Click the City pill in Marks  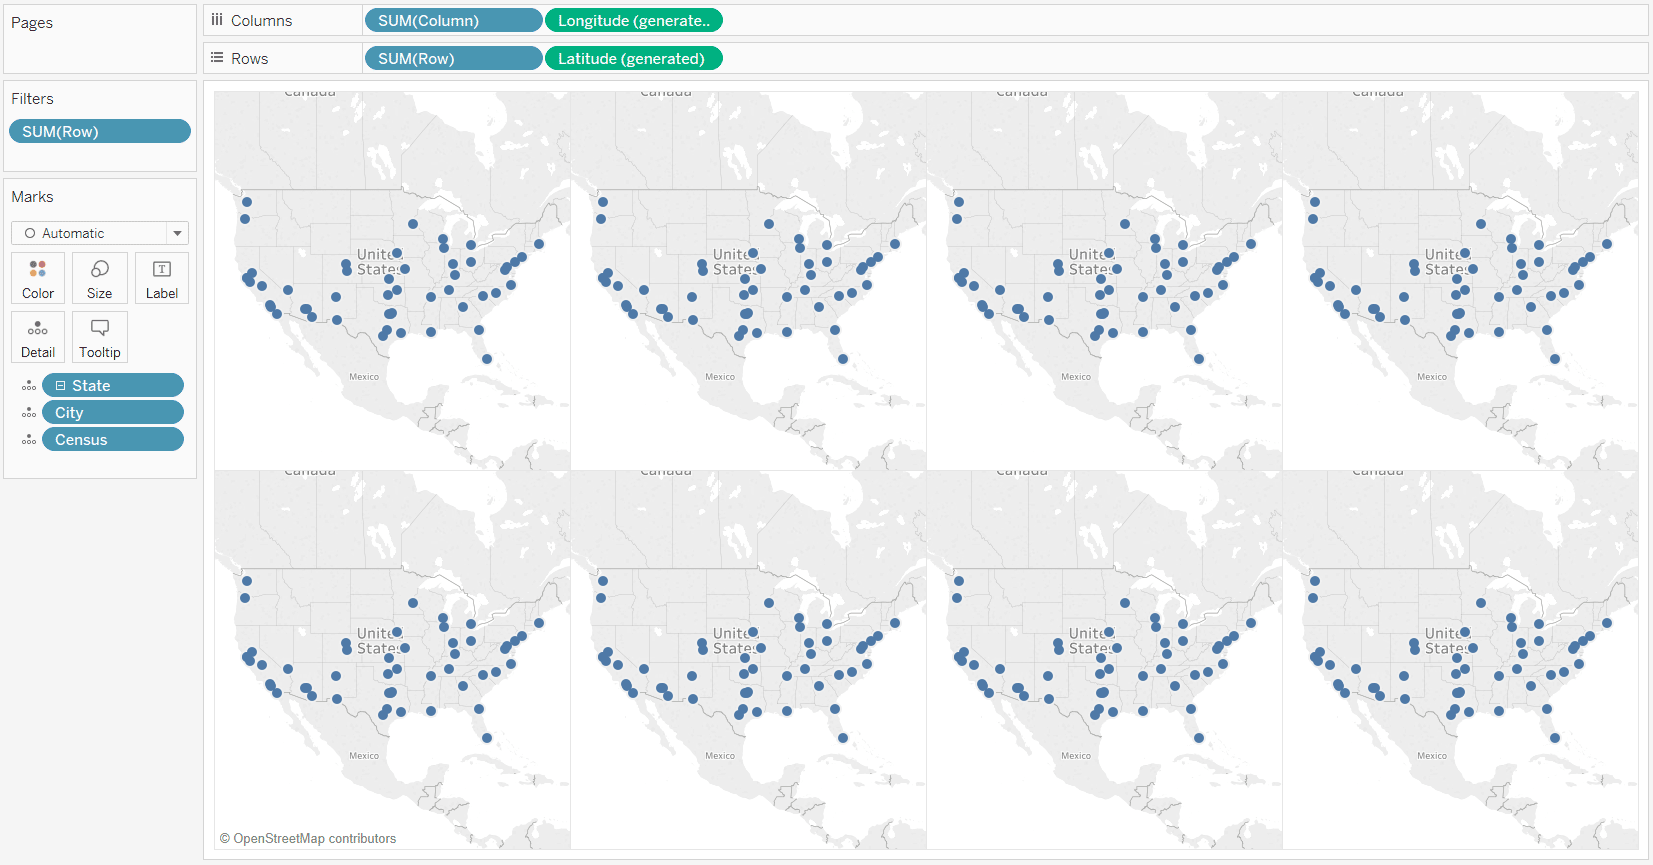point(113,413)
